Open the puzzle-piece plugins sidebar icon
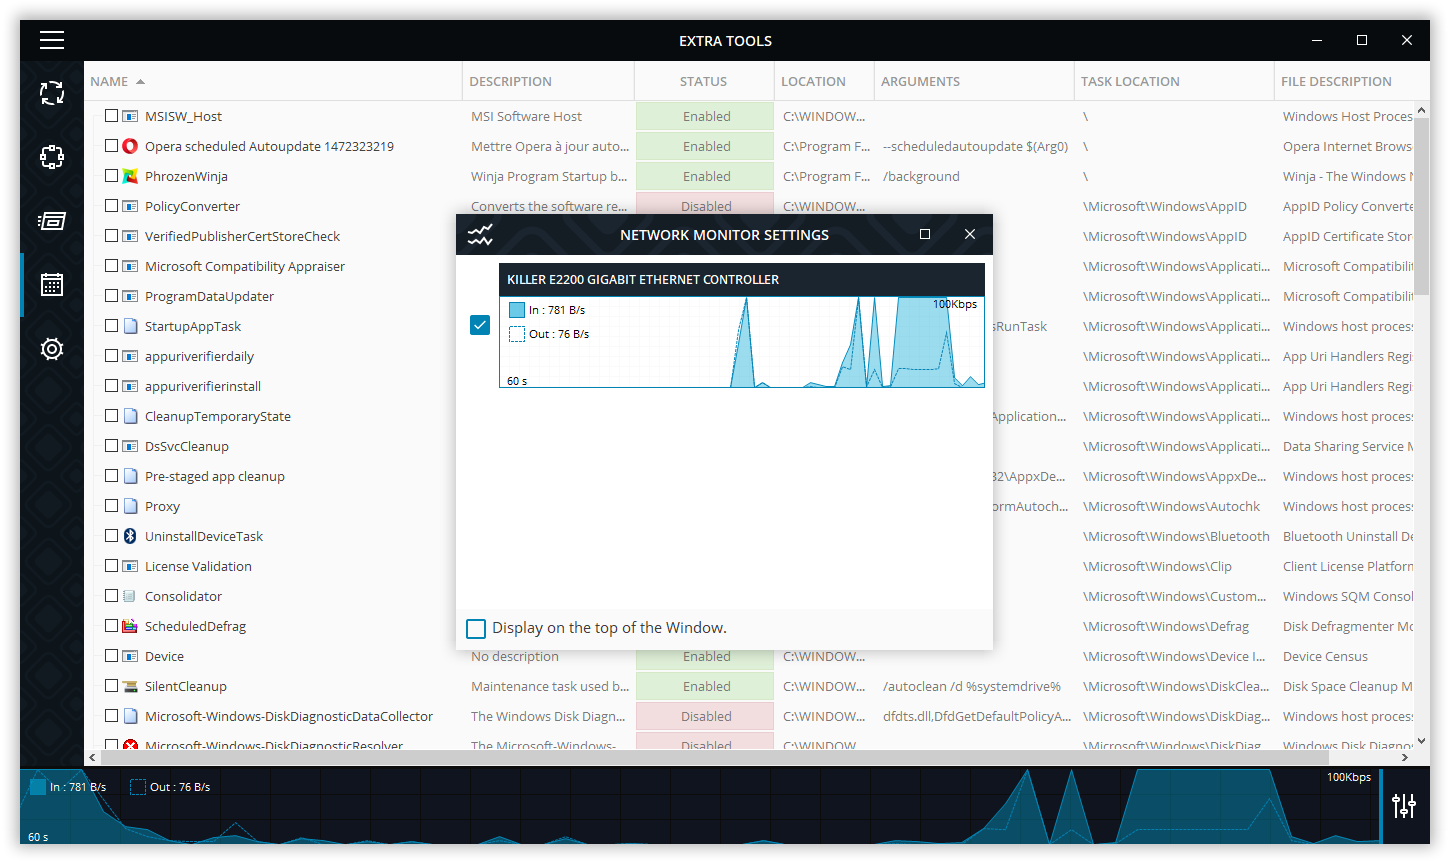 pos(52,157)
